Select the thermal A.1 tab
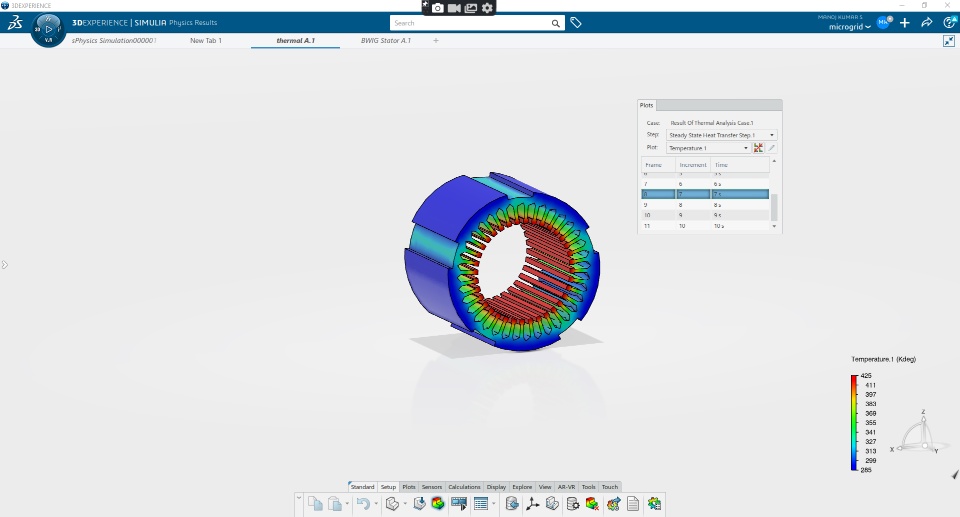Viewport: 960px width, 517px height. 295,40
